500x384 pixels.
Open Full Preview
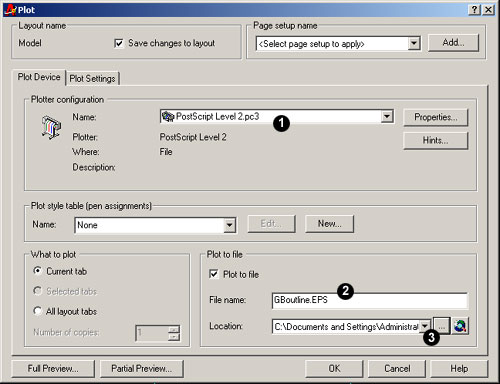point(53,369)
